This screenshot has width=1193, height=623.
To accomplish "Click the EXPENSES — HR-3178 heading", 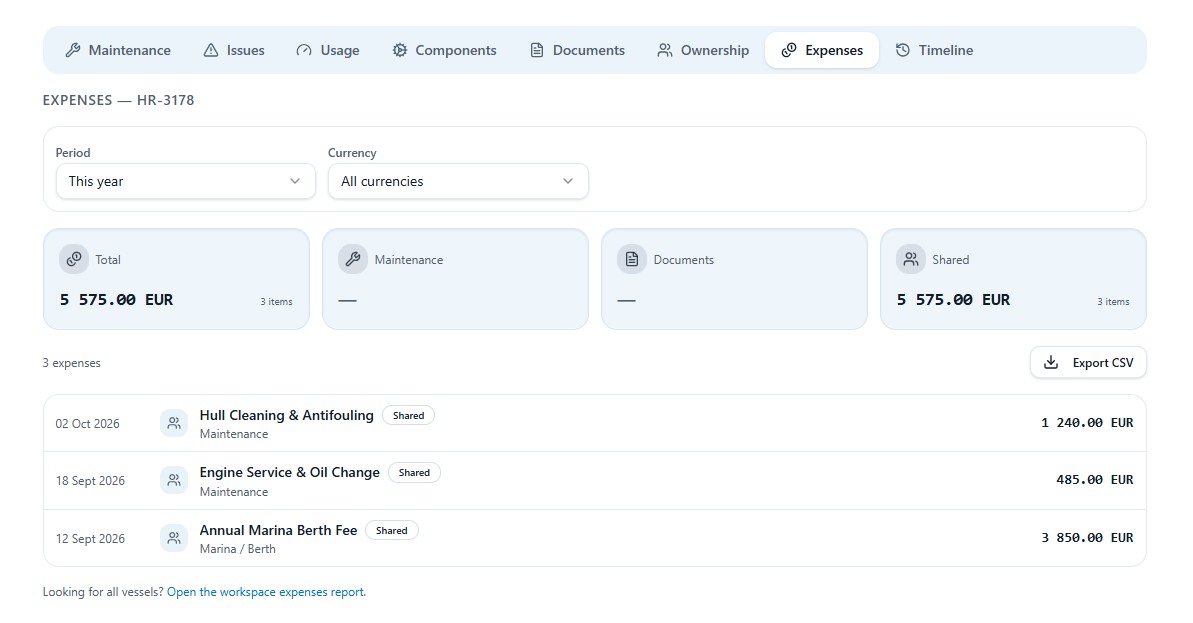I will pyautogui.click(x=119, y=100).
